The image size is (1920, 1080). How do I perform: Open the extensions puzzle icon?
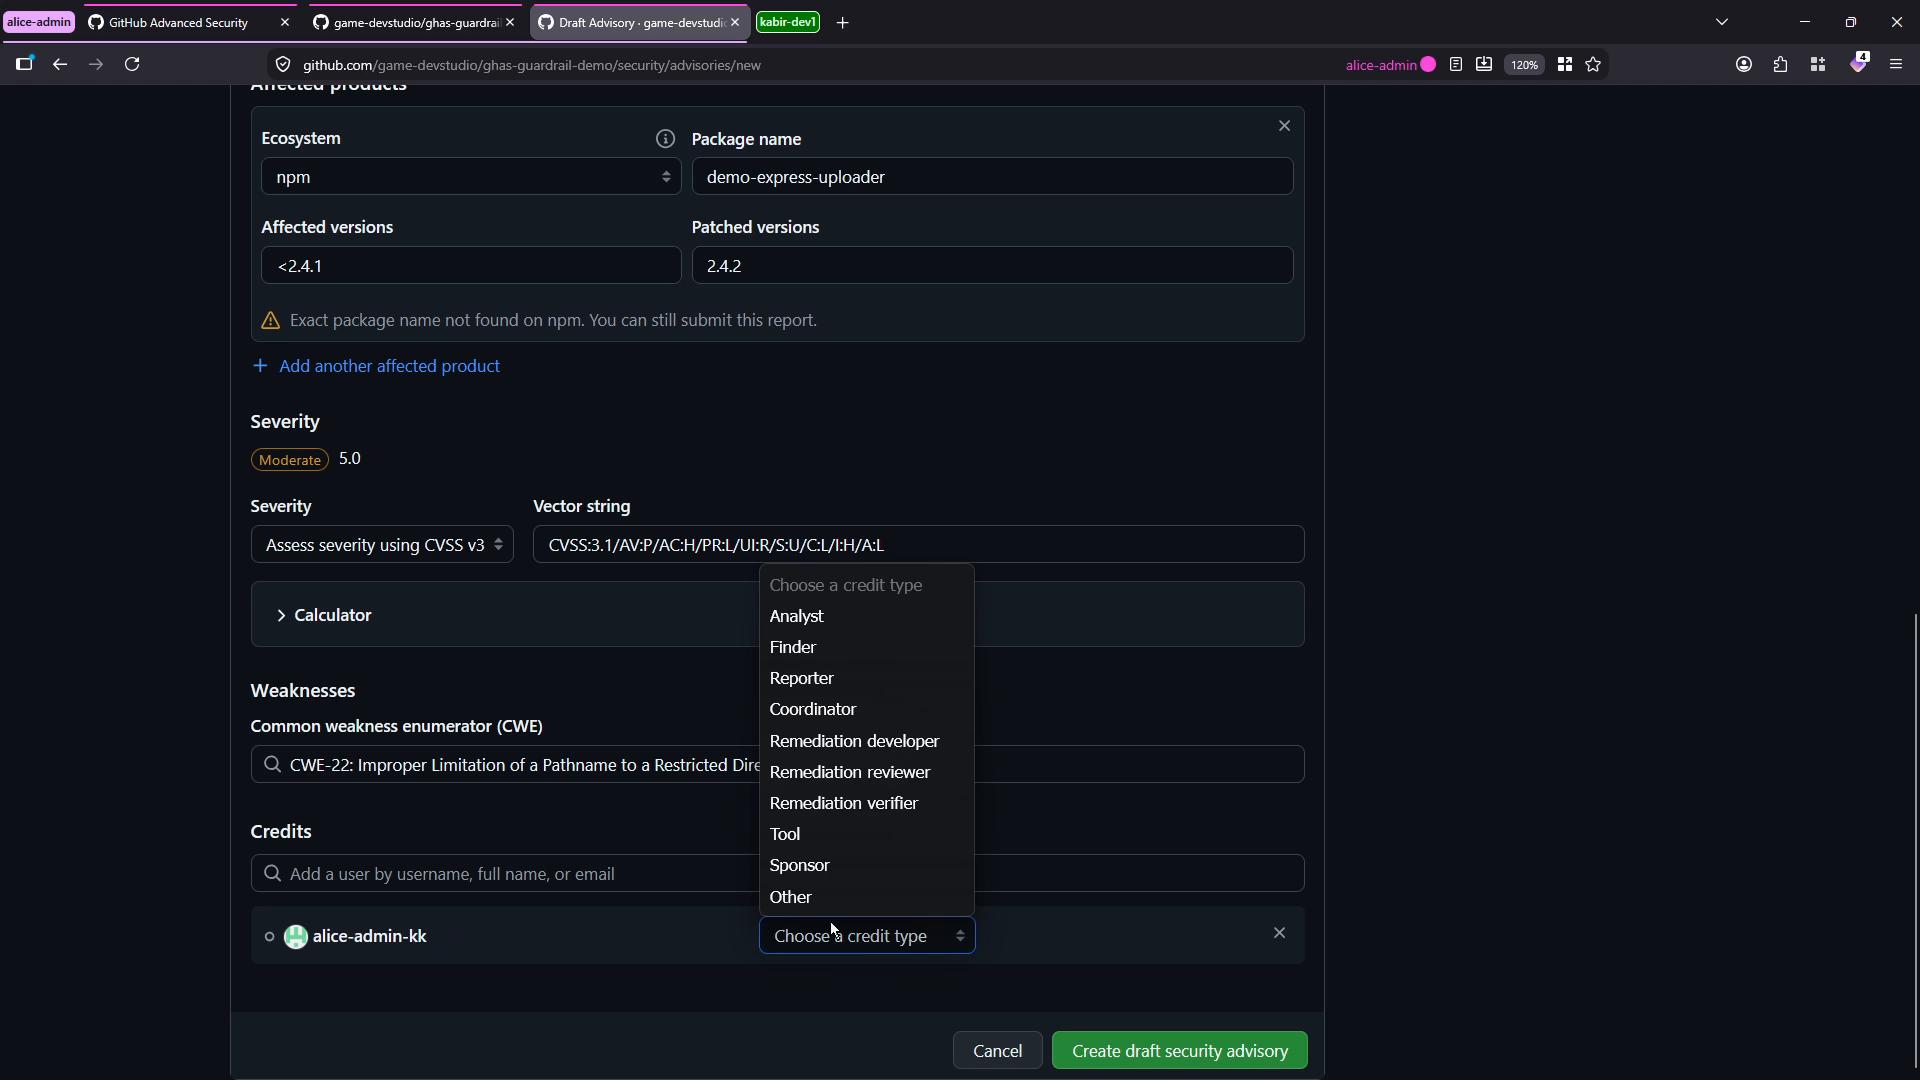click(x=1781, y=65)
